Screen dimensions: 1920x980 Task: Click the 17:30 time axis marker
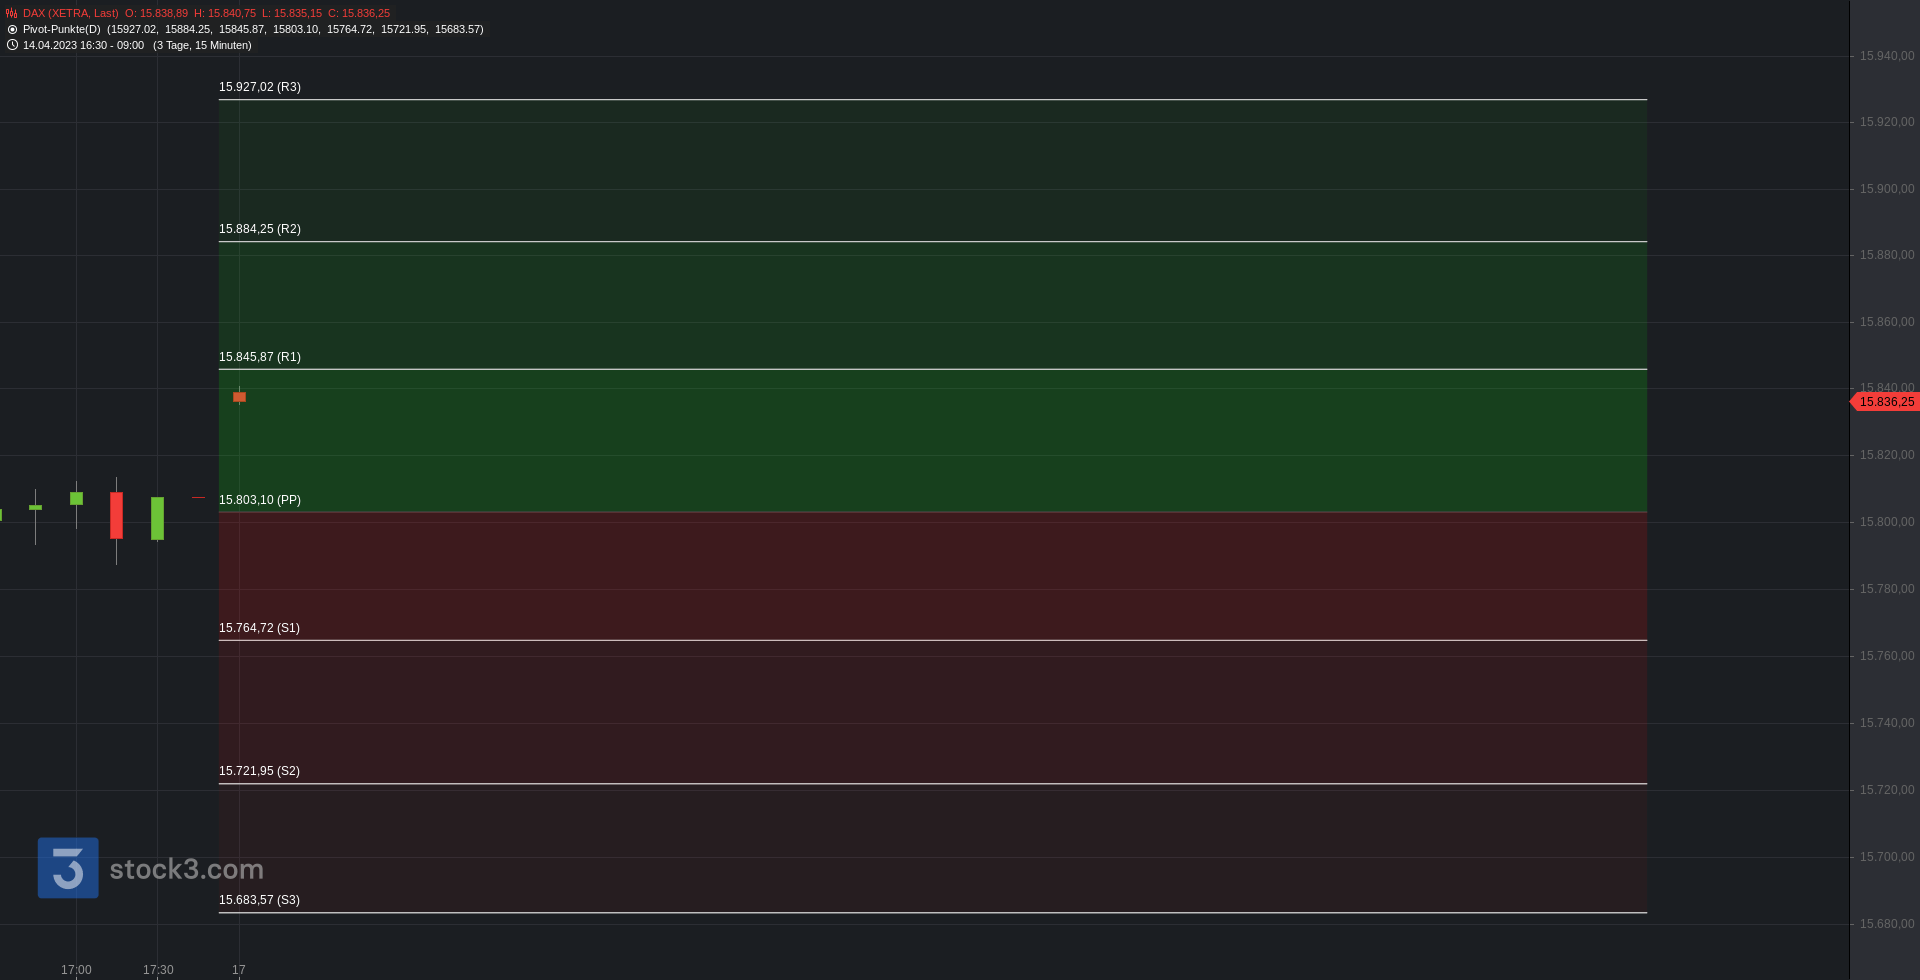158,970
